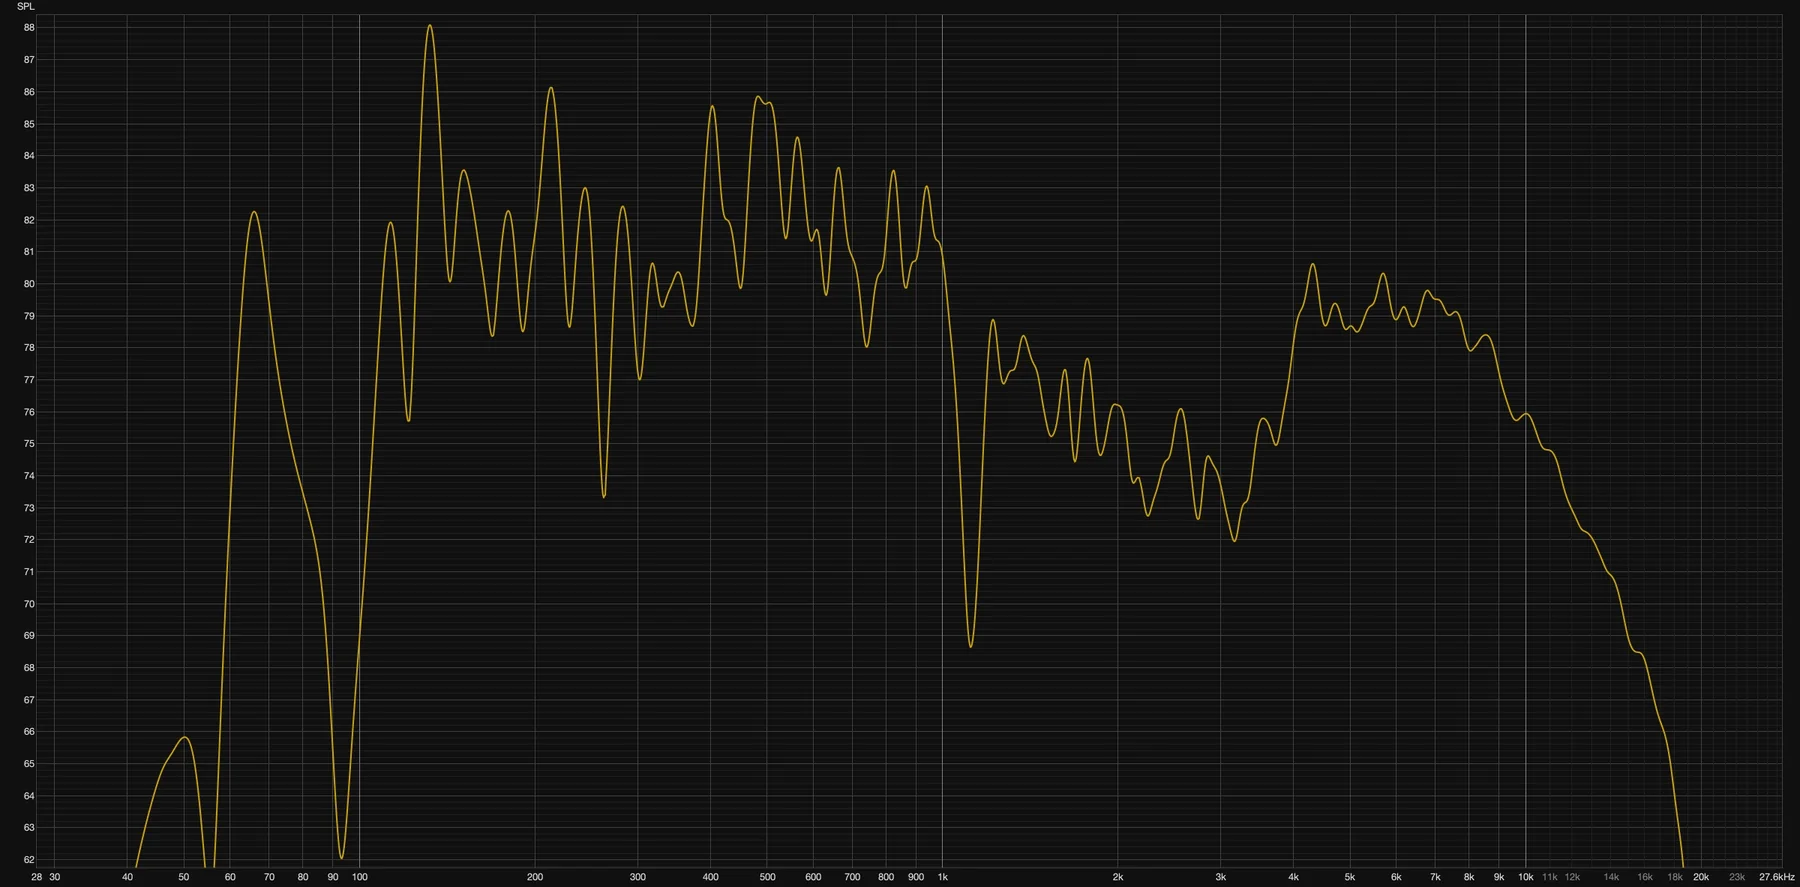Select the 62 value on the SPL axis
This screenshot has height=887, width=1800.
coord(29,860)
